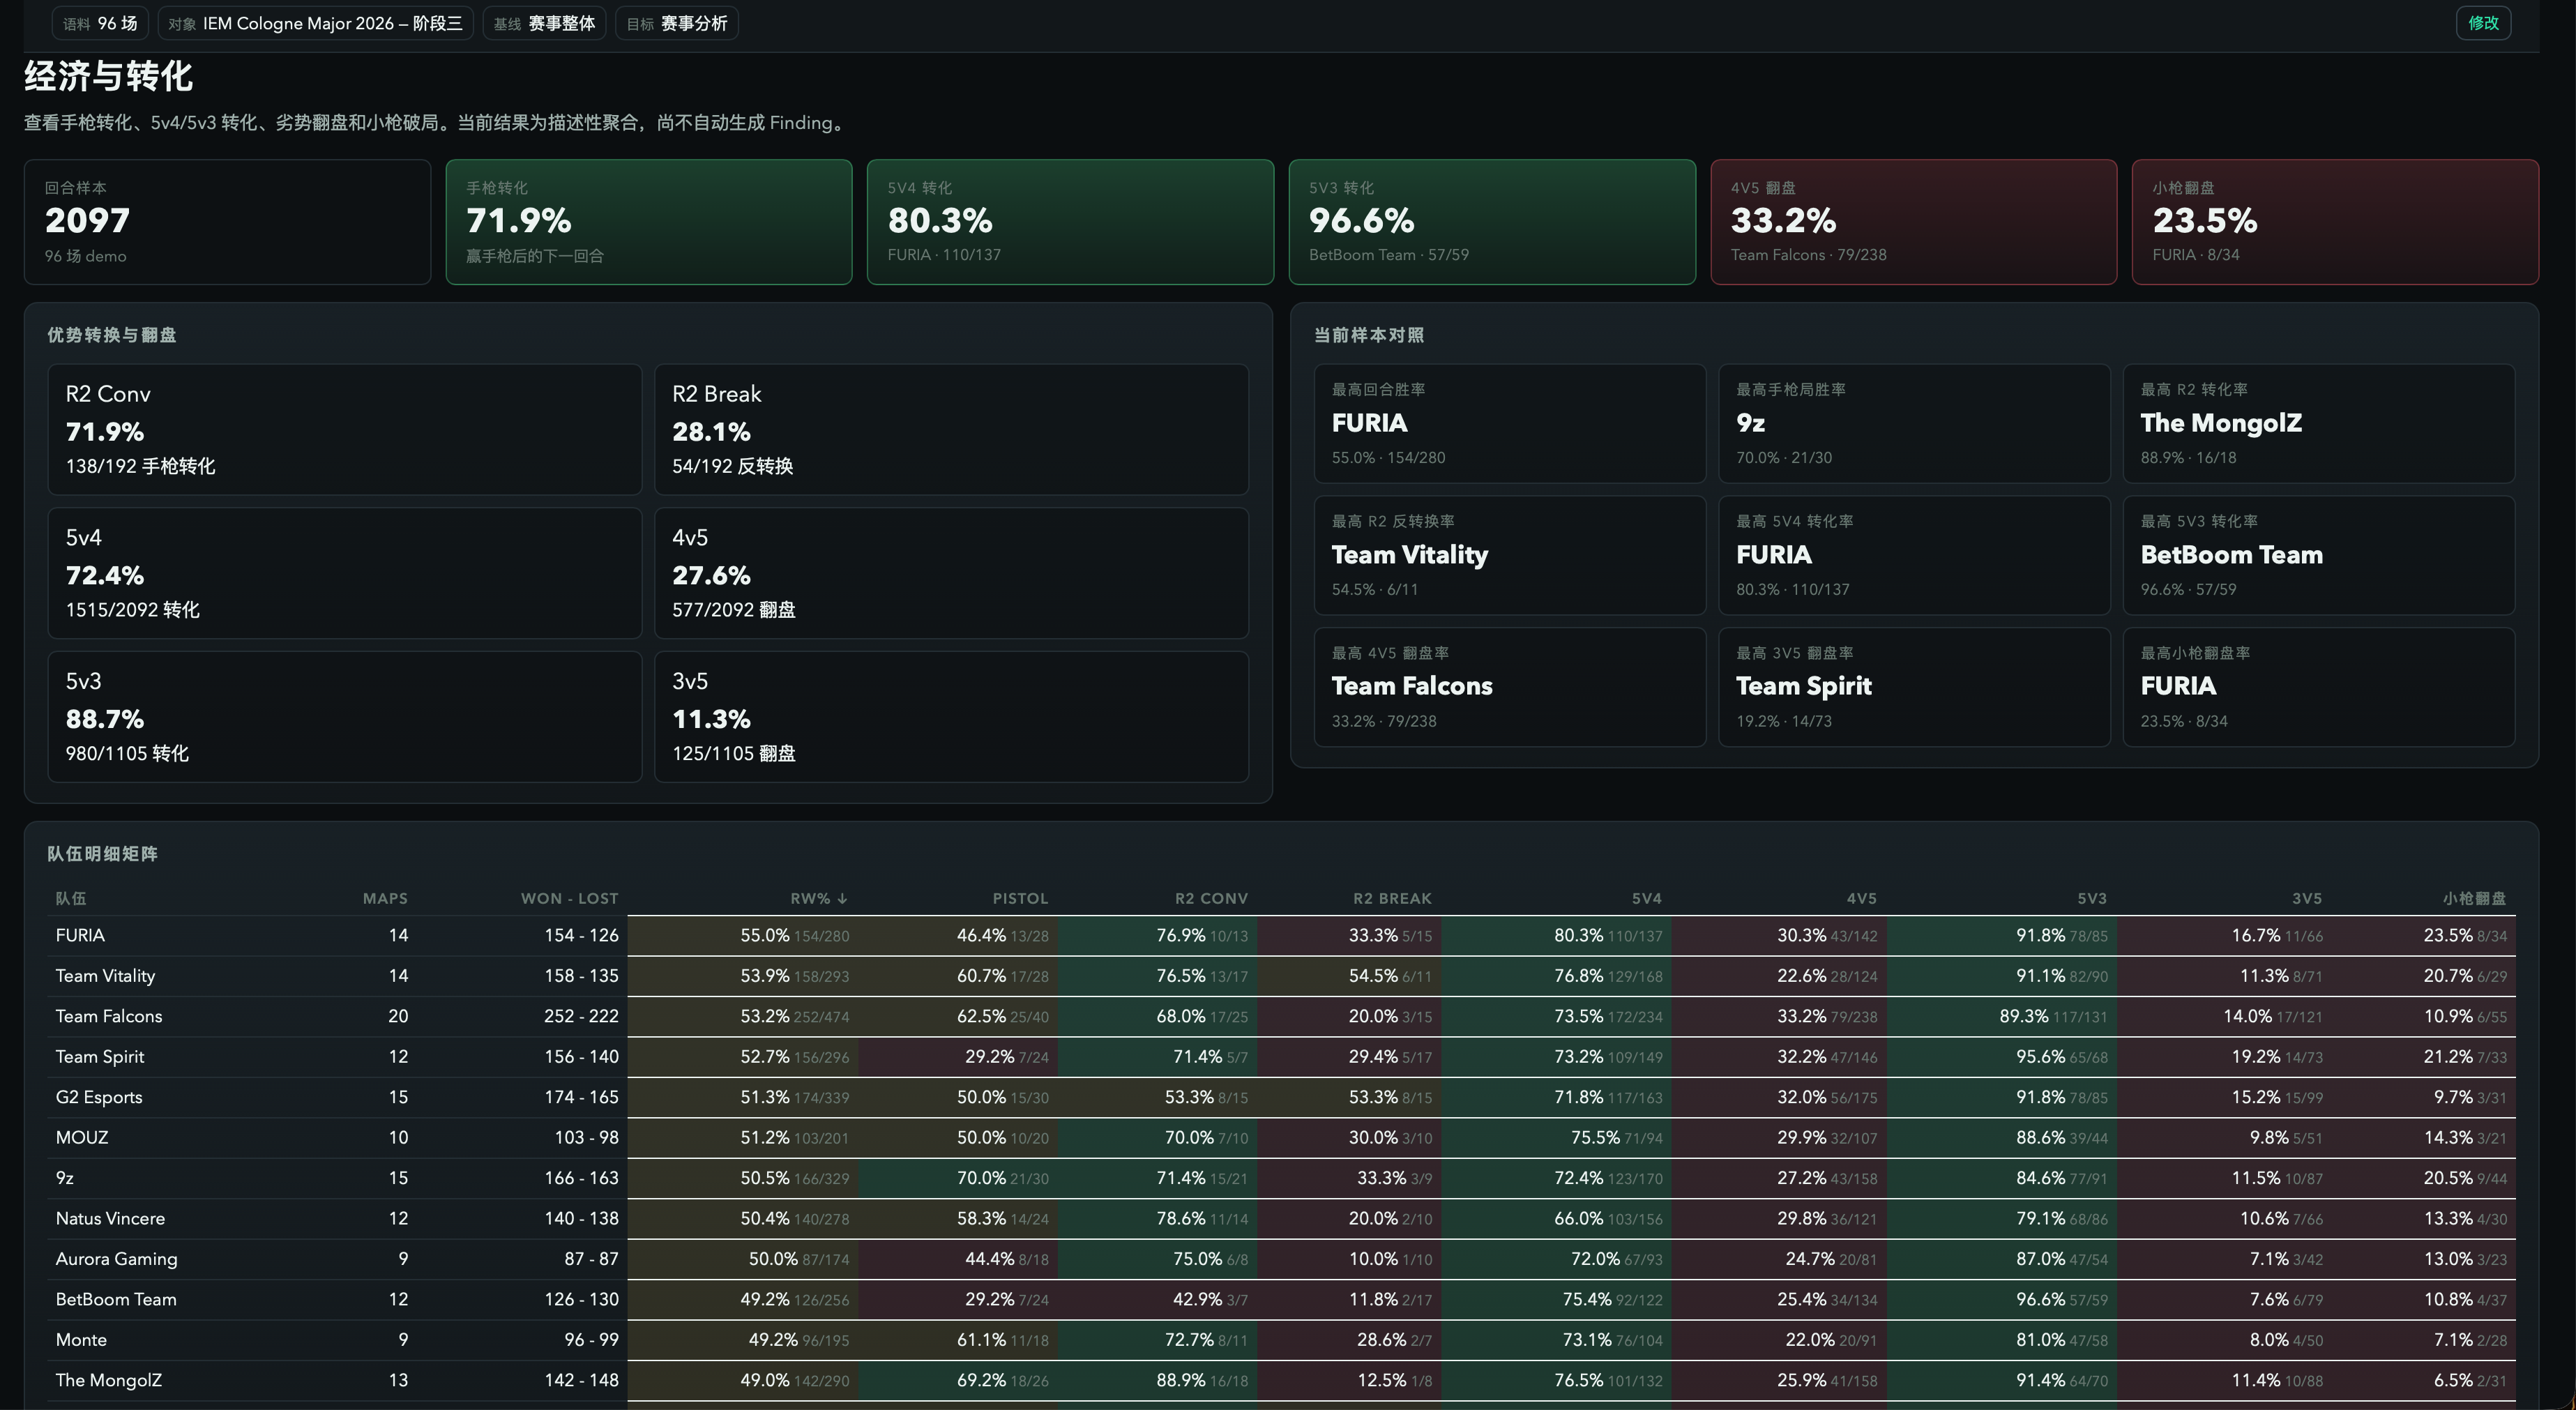Select Monte's 61.1% PISTOL cell
Image resolution: width=2576 pixels, height=1410 pixels.
coord(958,1340)
